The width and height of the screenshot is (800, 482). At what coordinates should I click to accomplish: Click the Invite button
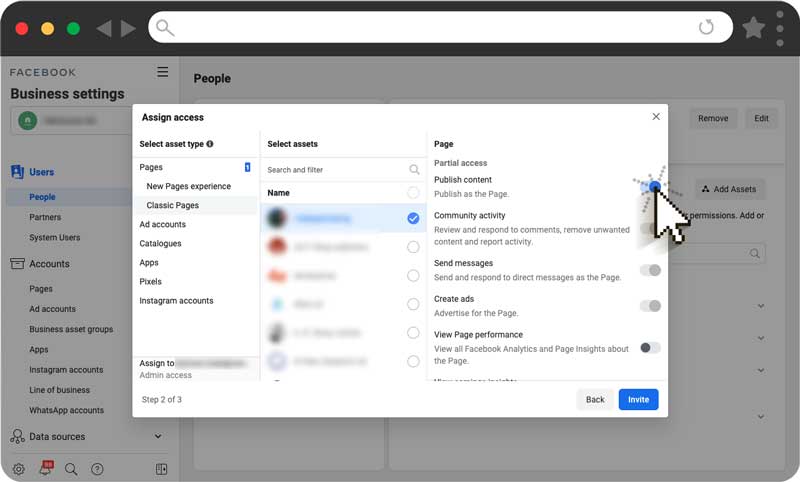(638, 399)
